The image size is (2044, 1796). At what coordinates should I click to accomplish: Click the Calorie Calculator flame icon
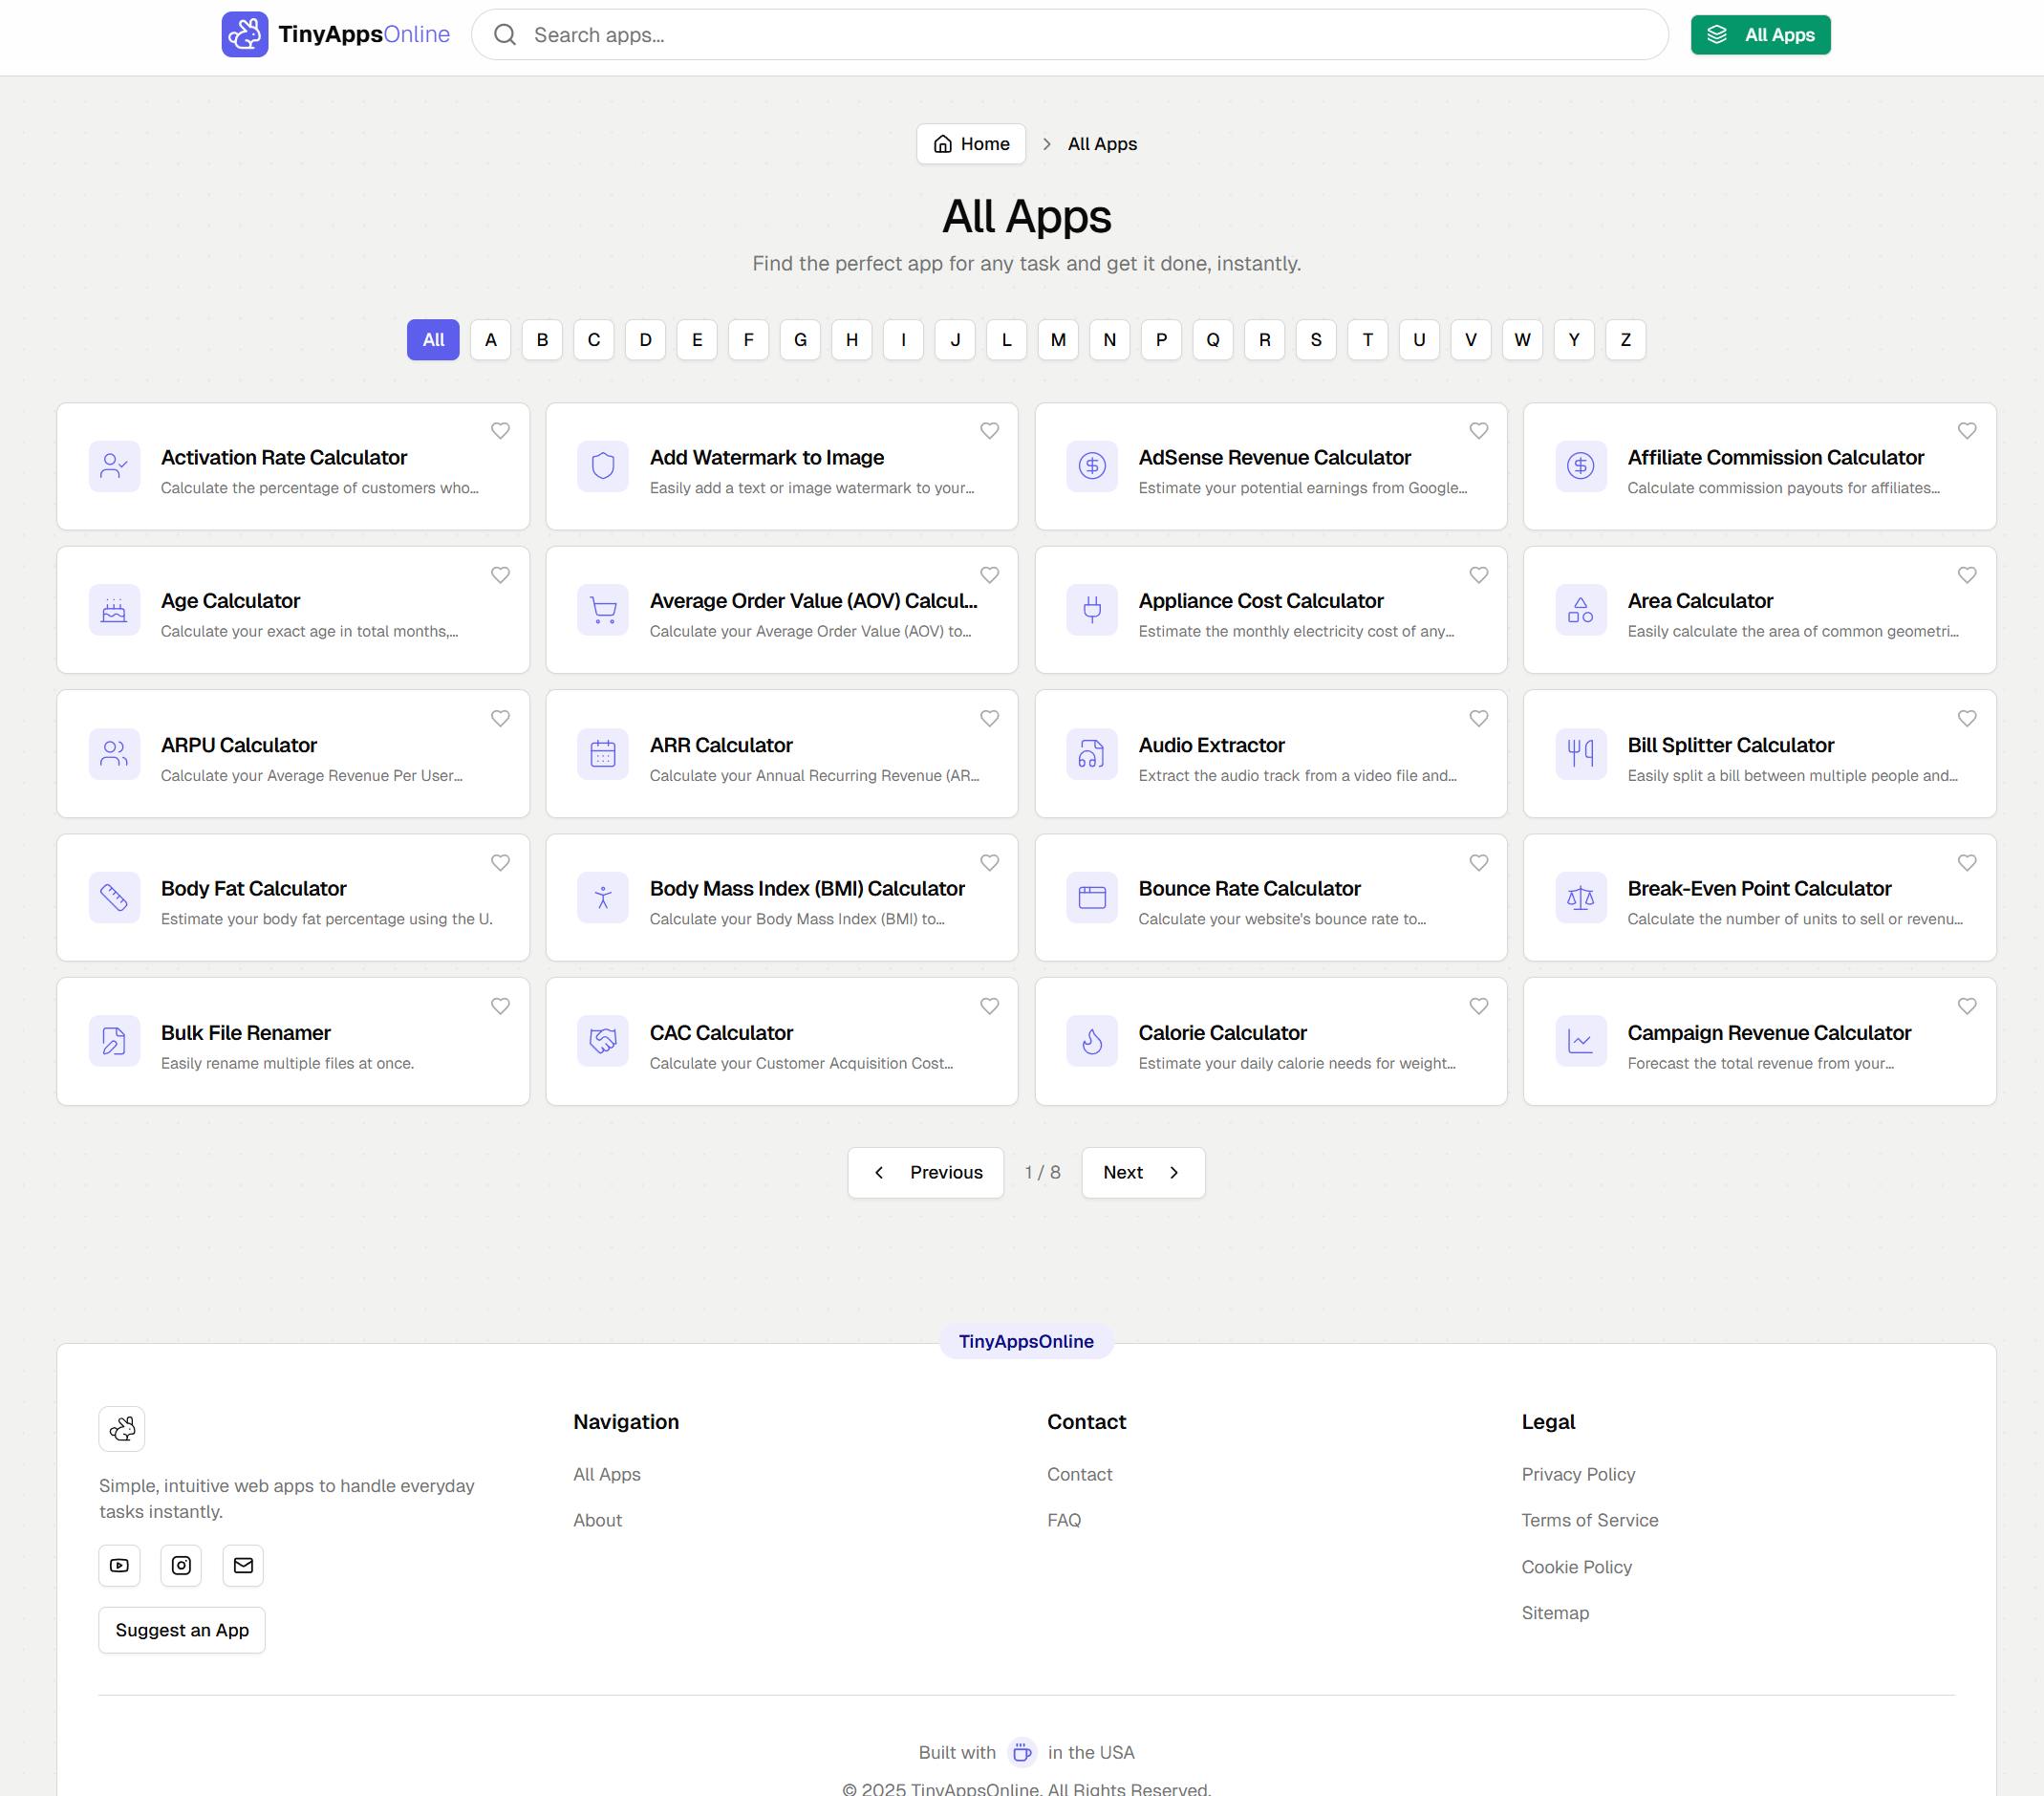tap(1092, 1041)
